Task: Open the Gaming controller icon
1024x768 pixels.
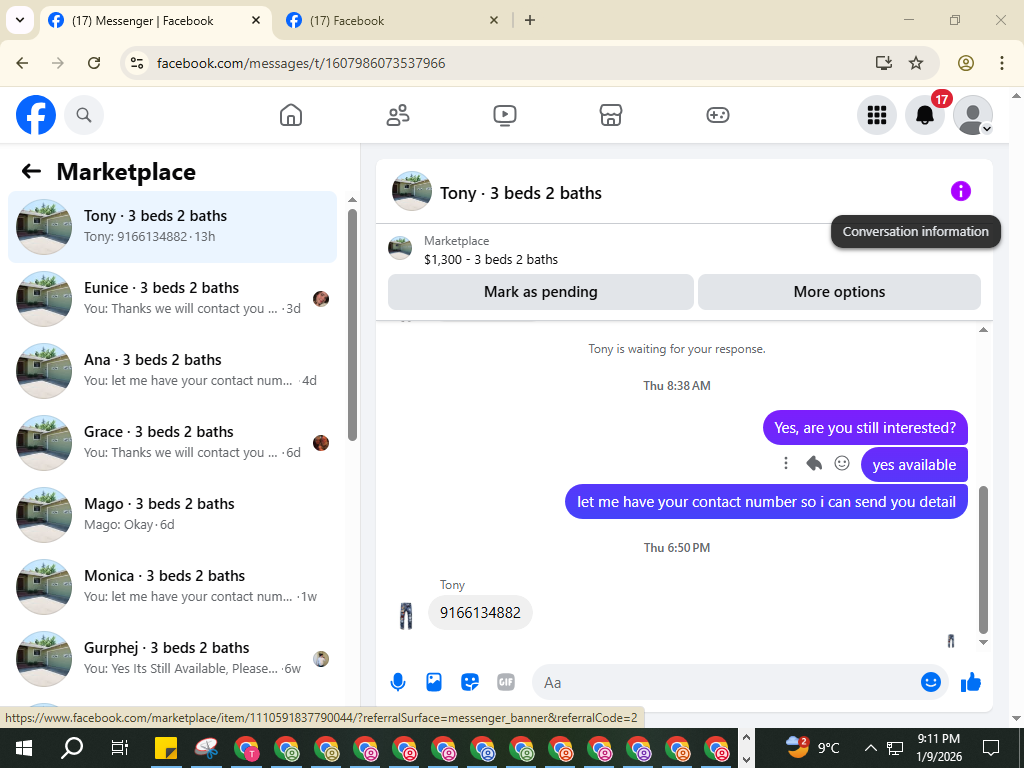Action: 718,115
